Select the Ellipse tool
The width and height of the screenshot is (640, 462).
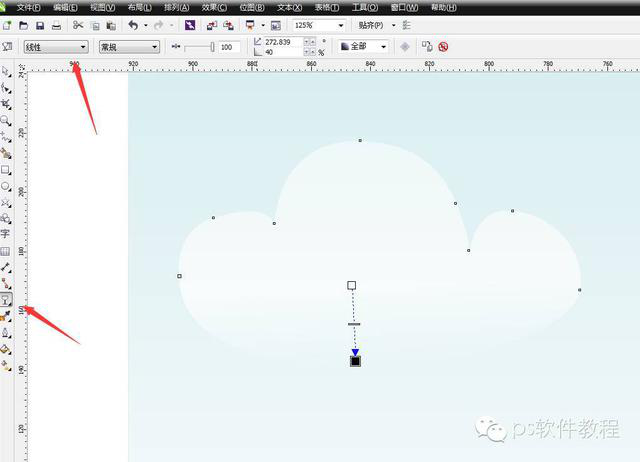click(6, 187)
